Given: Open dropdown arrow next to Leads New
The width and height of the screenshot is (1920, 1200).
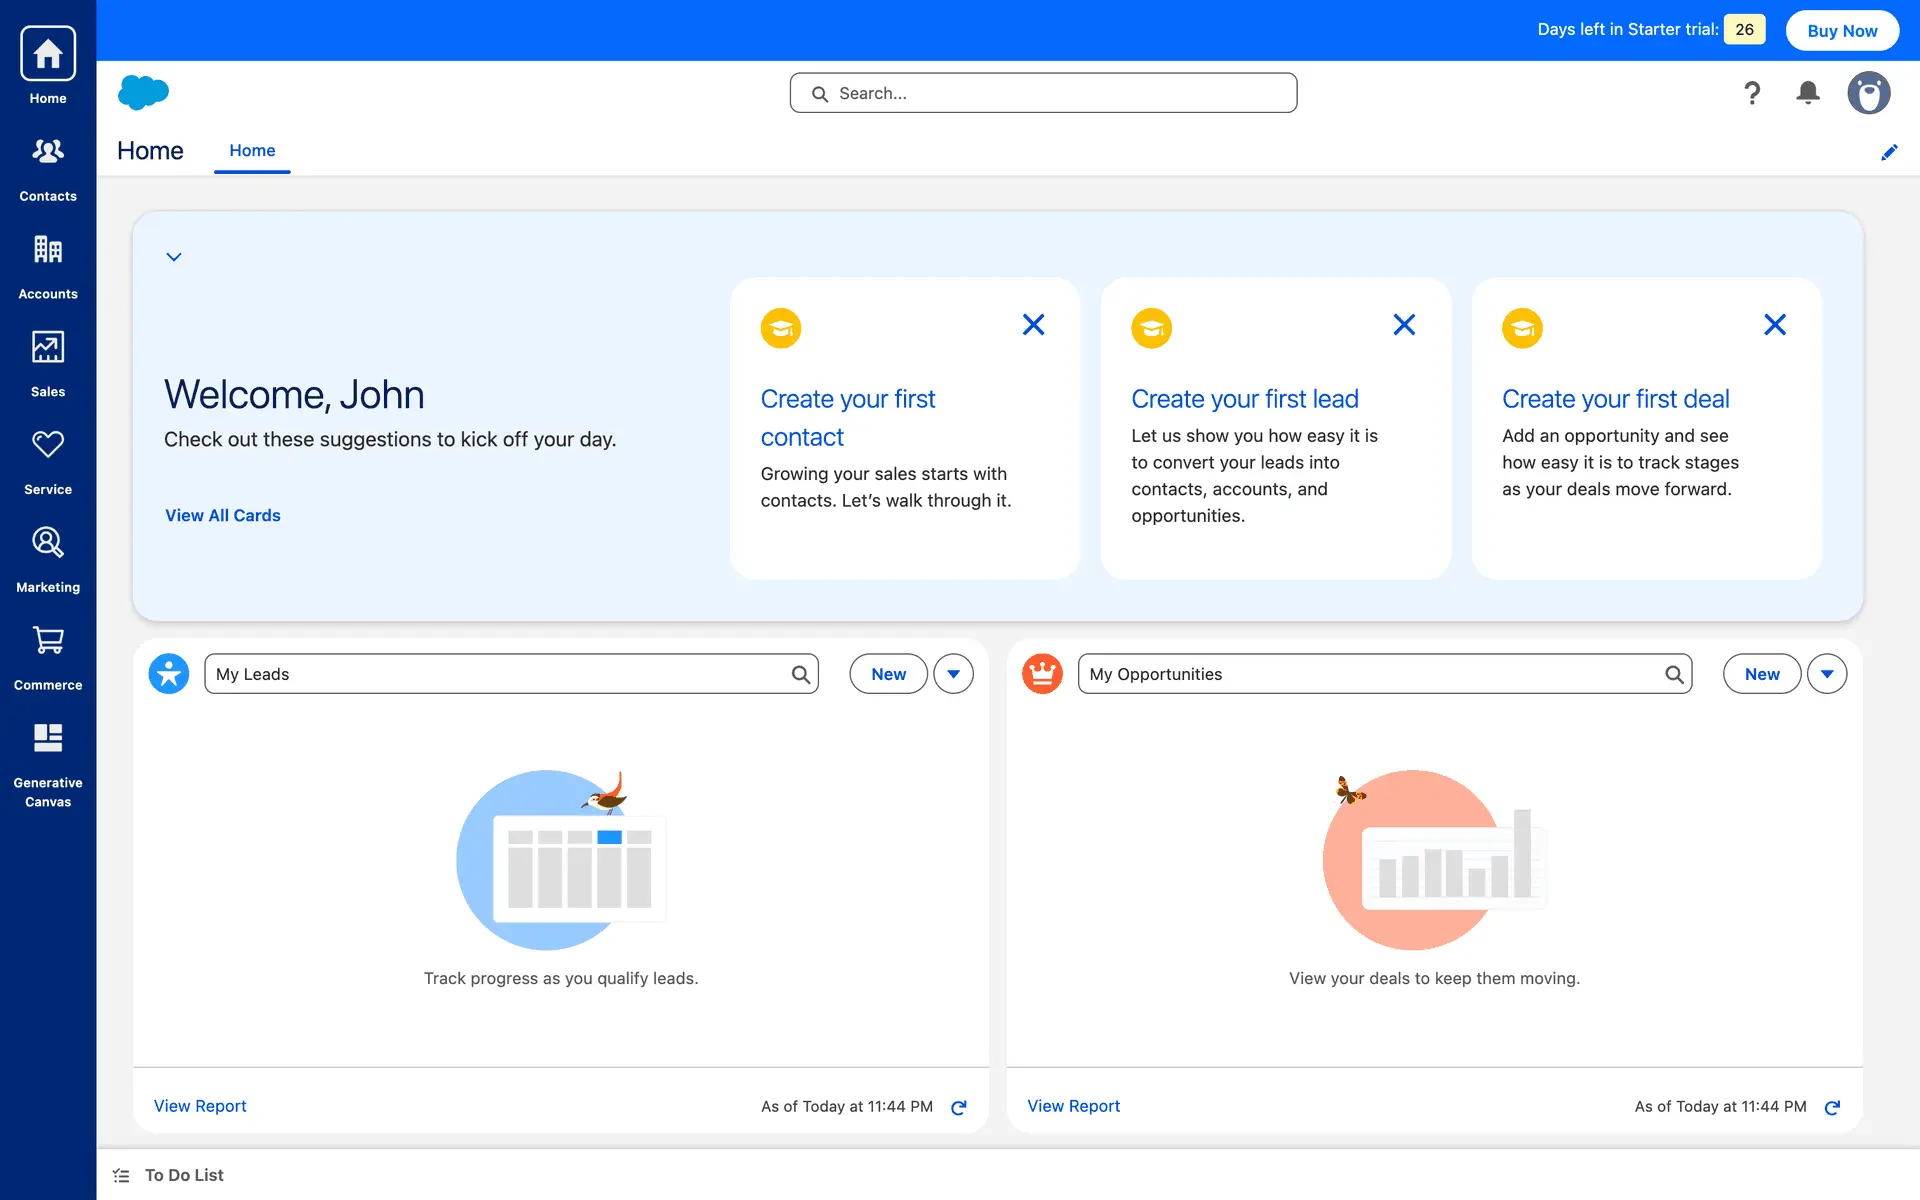Looking at the screenshot, I should point(953,674).
